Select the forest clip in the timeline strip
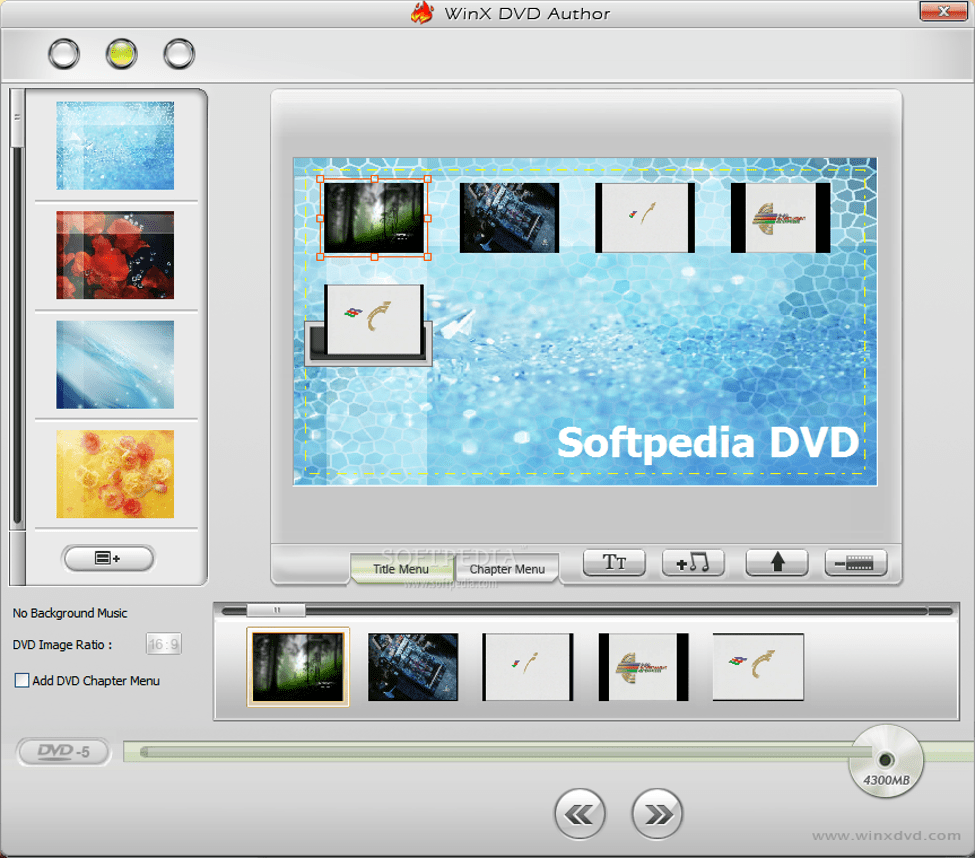Screen dimensions: 975x858 (298, 667)
